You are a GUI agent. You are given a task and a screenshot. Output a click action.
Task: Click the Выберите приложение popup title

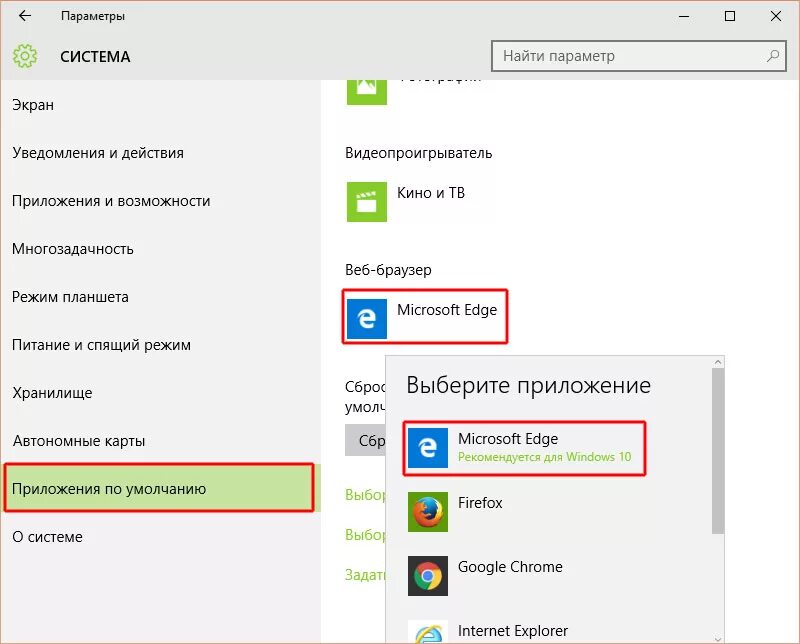tap(529, 385)
